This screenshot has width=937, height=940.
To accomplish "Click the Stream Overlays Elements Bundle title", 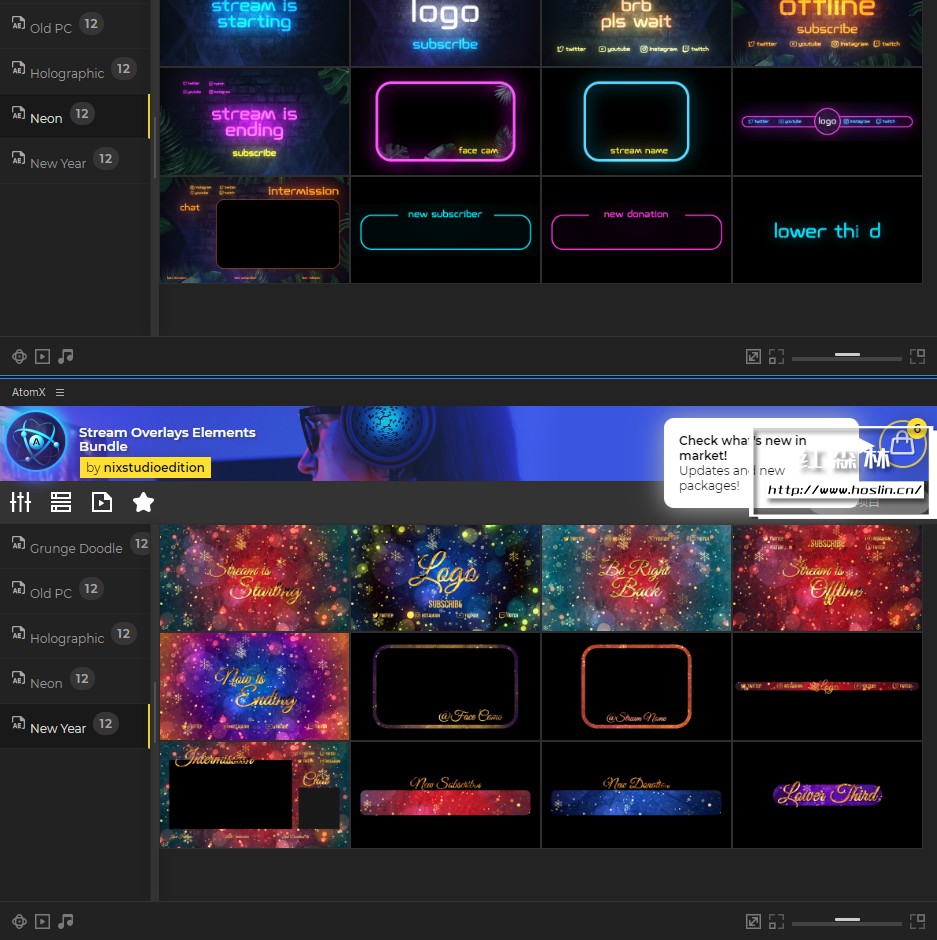I will 167,439.
